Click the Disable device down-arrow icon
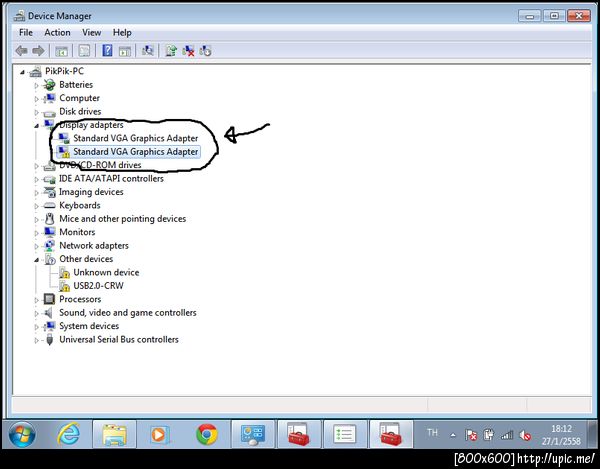The image size is (600, 469). tap(205, 50)
